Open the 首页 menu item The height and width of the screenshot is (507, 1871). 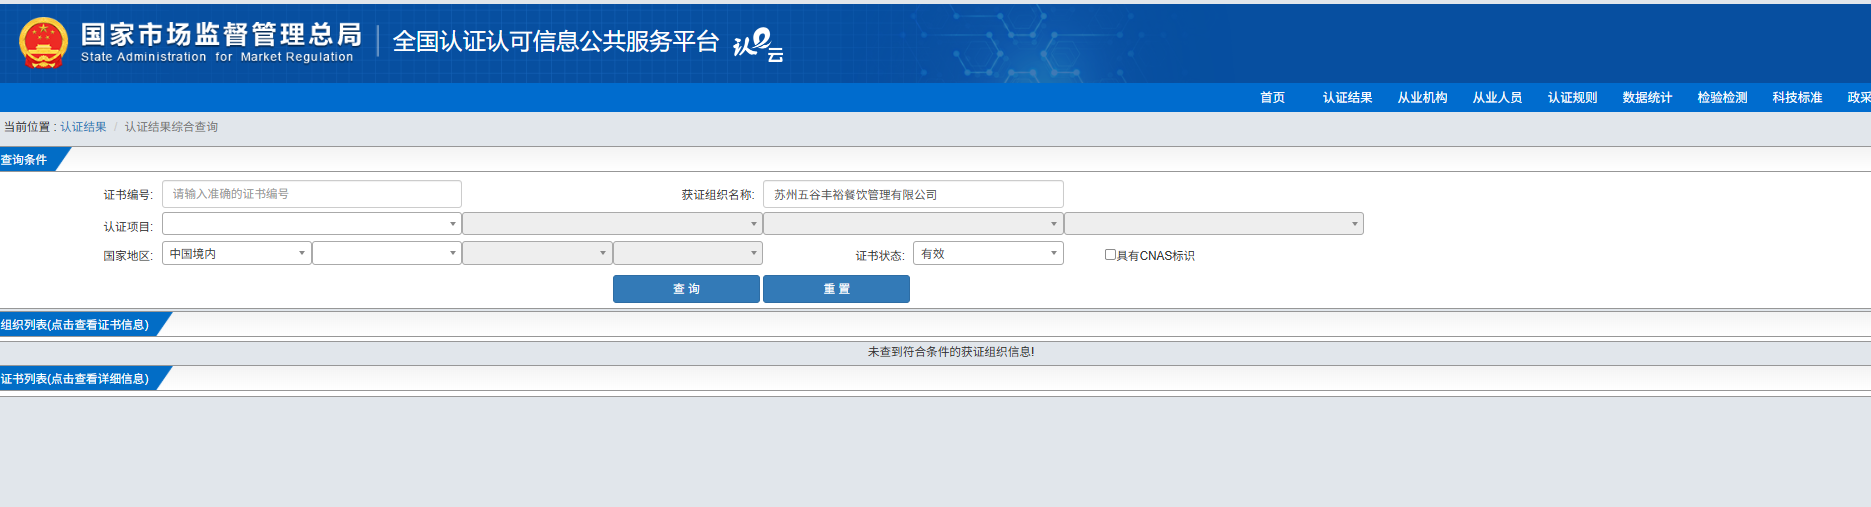pyautogui.click(x=1272, y=98)
